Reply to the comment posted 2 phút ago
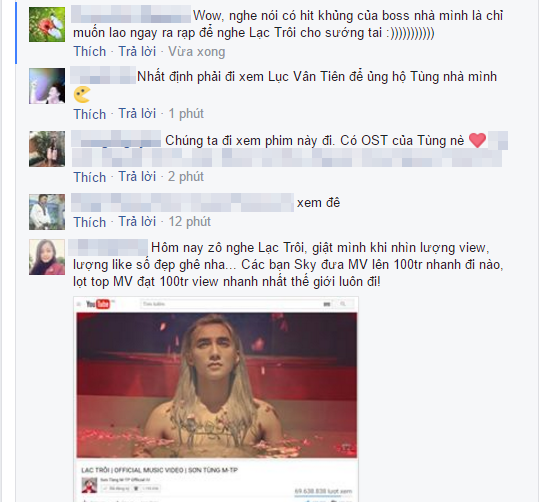Image resolution: width=552 pixels, height=502 pixels. point(137,176)
